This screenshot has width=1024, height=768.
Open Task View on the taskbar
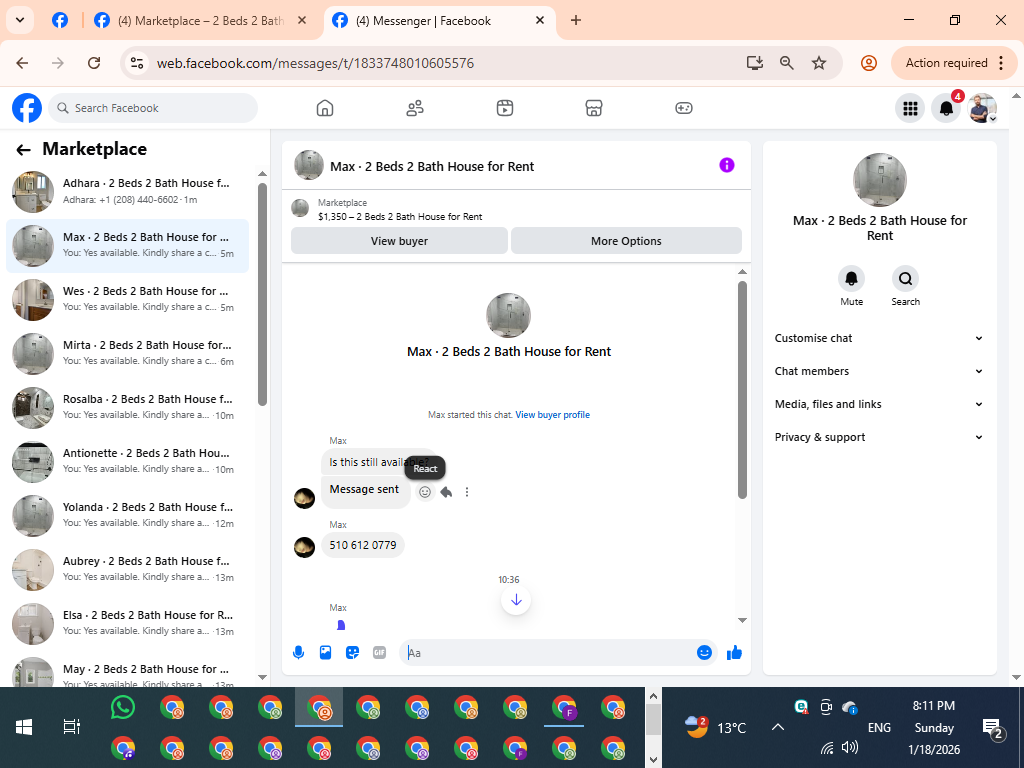pyautogui.click(x=72, y=727)
